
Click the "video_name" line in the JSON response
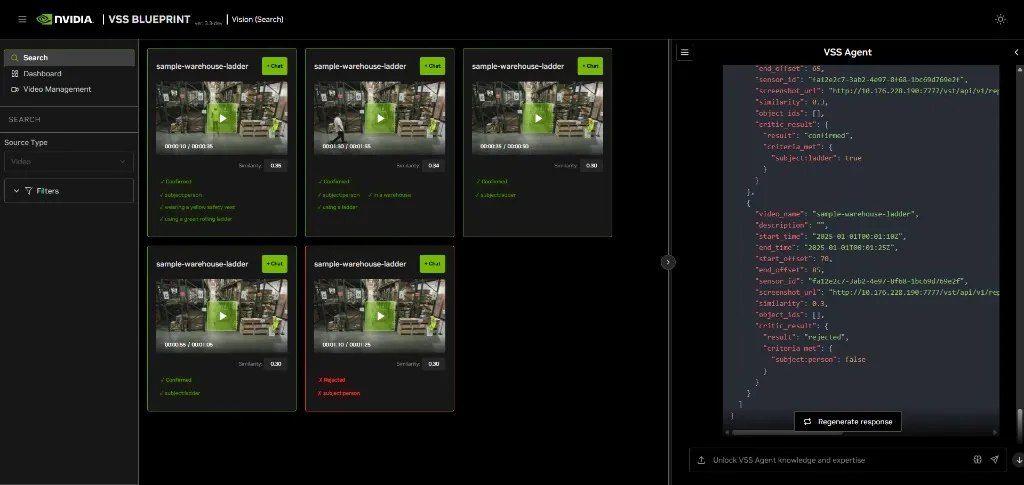[837, 214]
